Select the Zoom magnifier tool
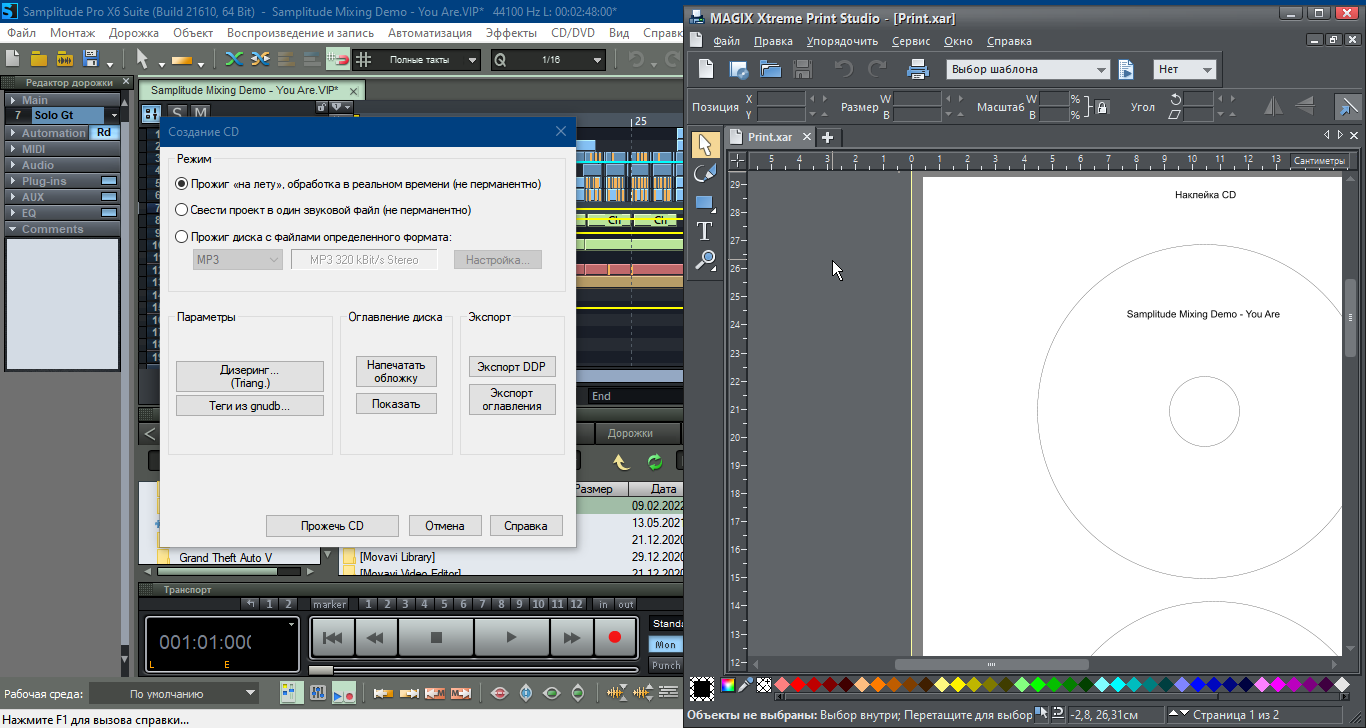 [704, 260]
